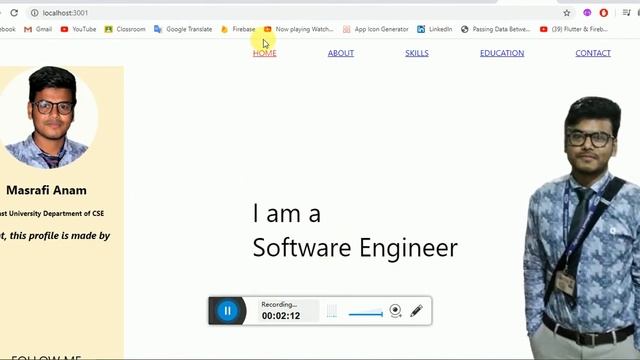Click the circular profile photo in sidebar

click(x=48, y=118)
